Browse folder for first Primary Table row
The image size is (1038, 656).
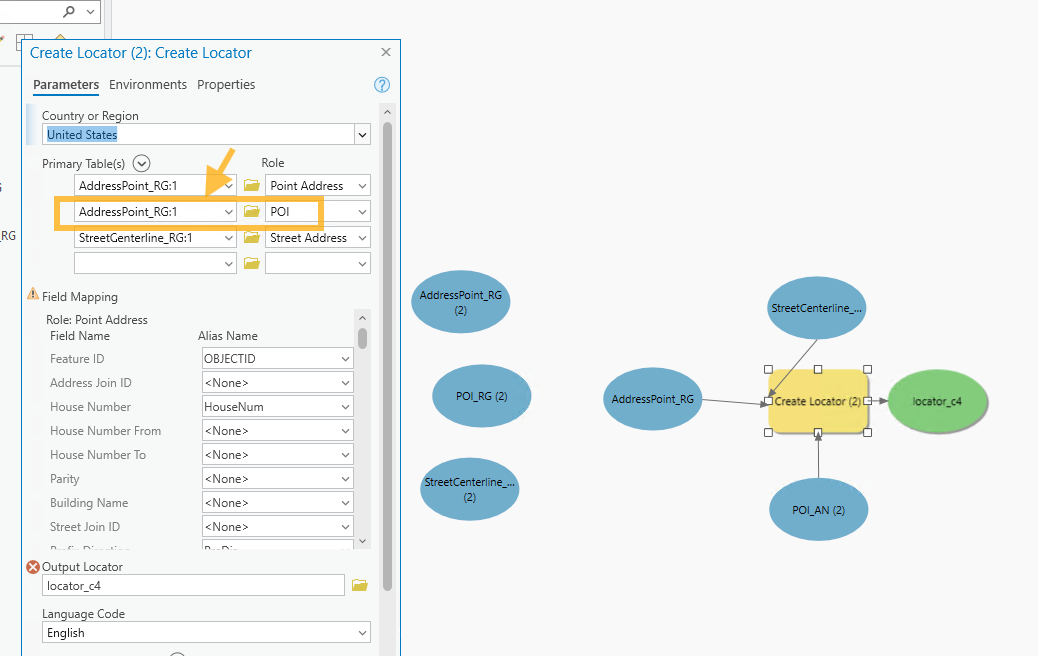(x=252, y=186)
